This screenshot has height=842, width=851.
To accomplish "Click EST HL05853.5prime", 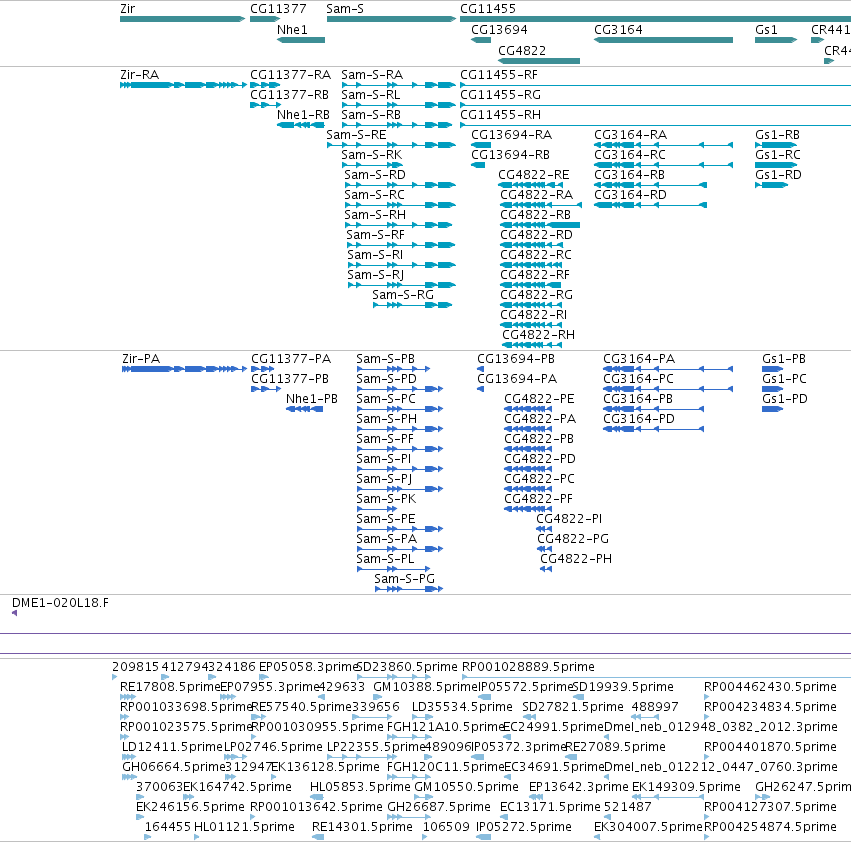I will coord(316,797).
